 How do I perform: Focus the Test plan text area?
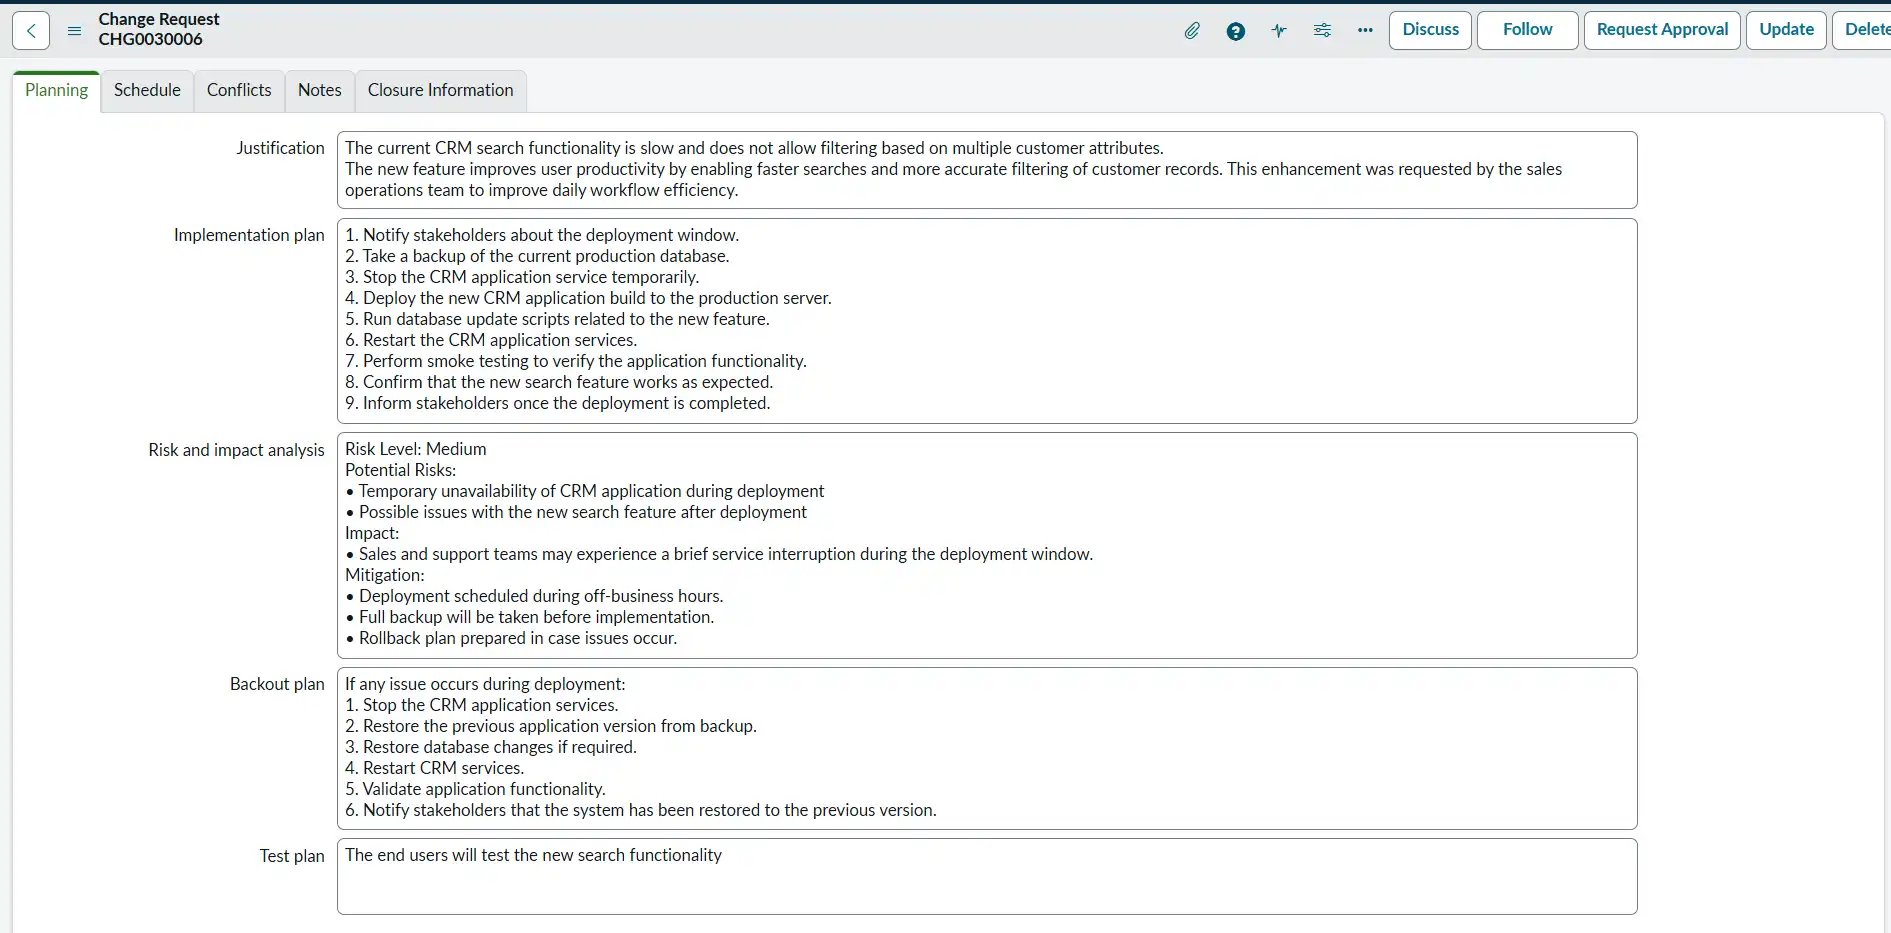tap(986, 877)
